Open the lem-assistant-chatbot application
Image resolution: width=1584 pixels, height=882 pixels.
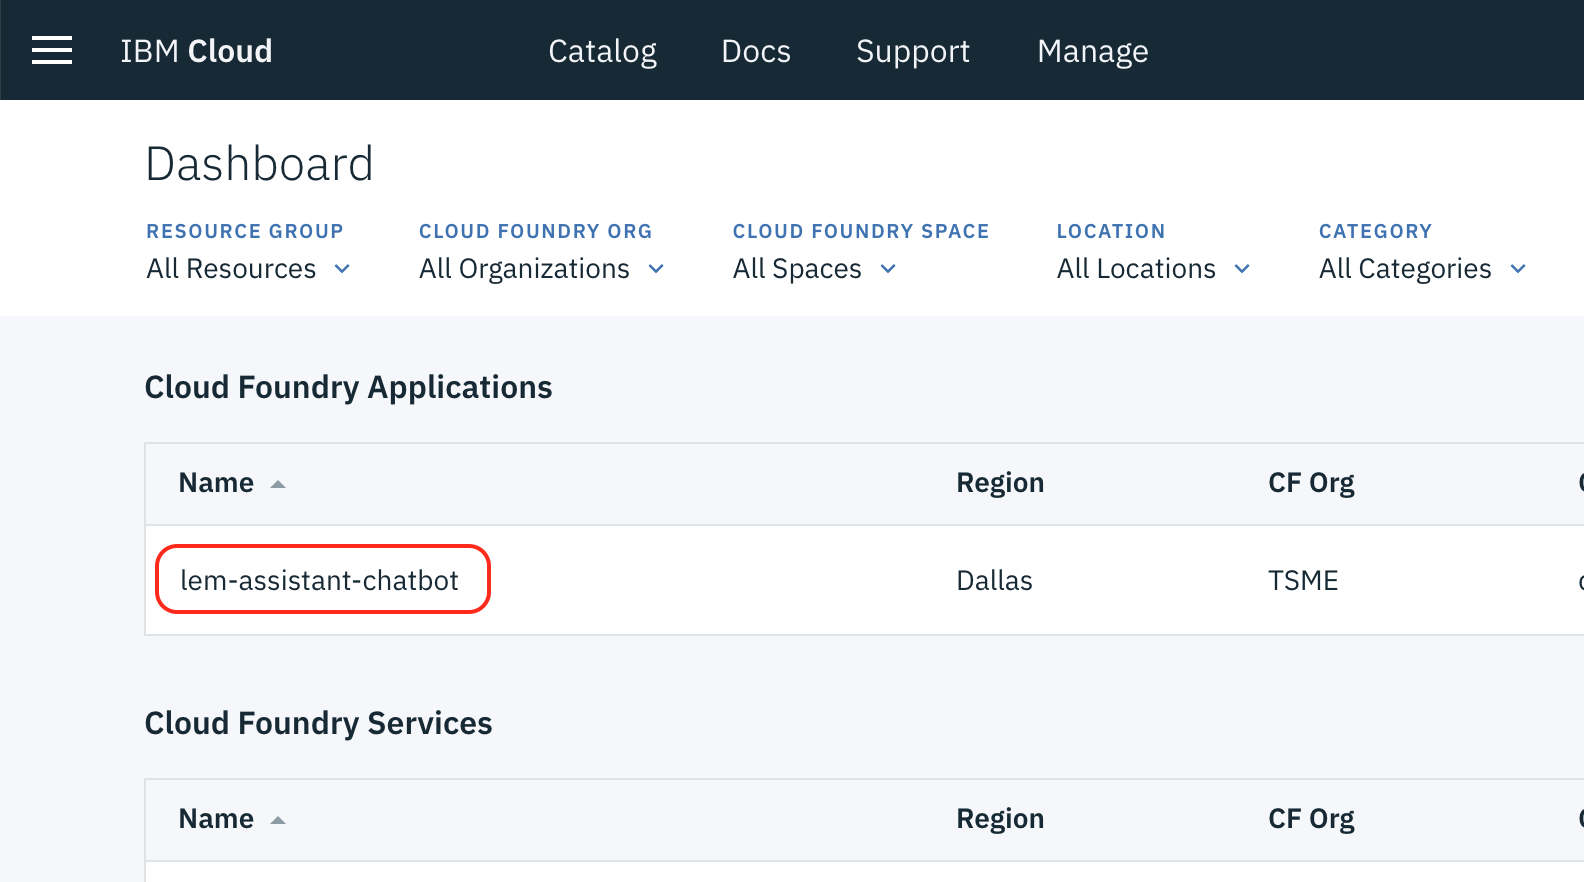click(x=320, y=581)
